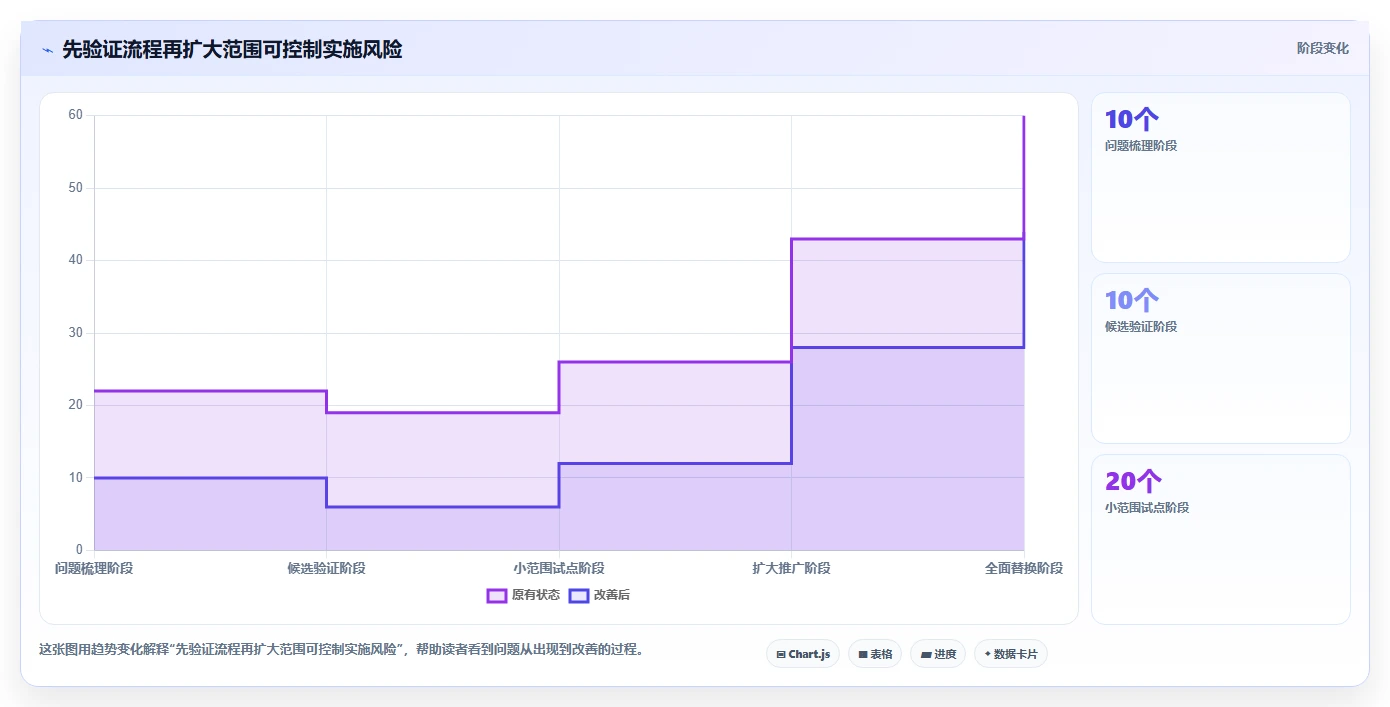Click the trend icon beside the title
This screenshot has height=707, width=1390.
pyautogui.click(x=47, y=49)
